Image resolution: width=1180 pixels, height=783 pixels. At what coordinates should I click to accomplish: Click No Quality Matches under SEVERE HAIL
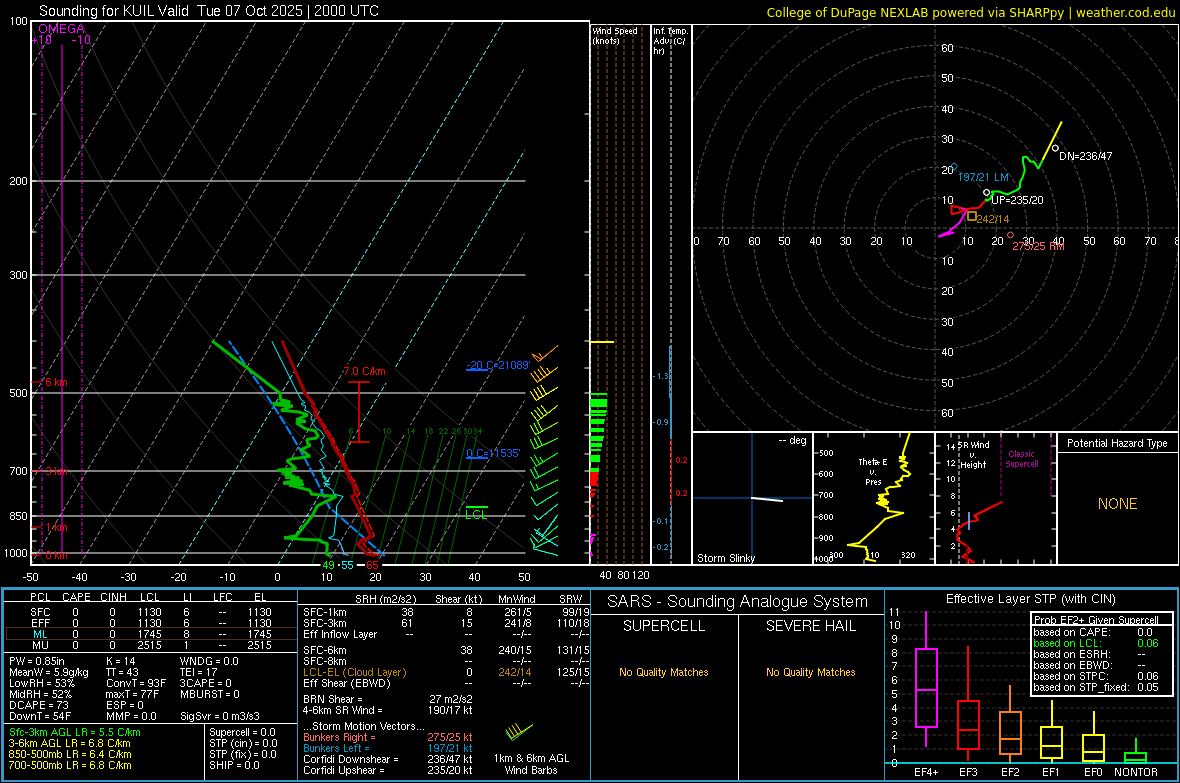pos(810,672)
